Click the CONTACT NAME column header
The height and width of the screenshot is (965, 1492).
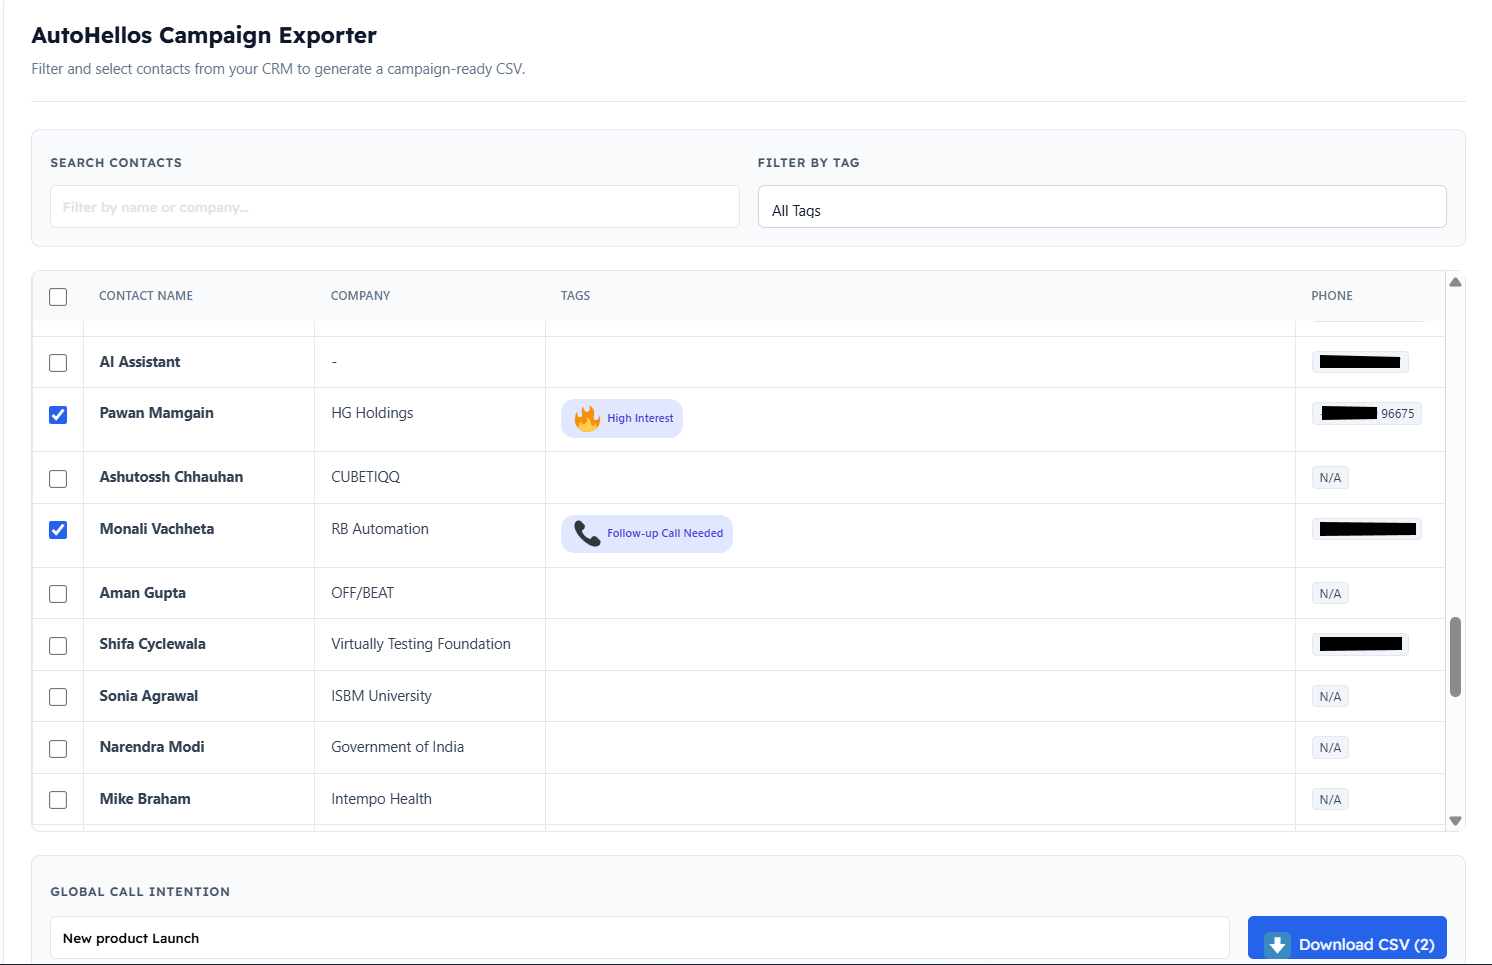click(146, 296)
